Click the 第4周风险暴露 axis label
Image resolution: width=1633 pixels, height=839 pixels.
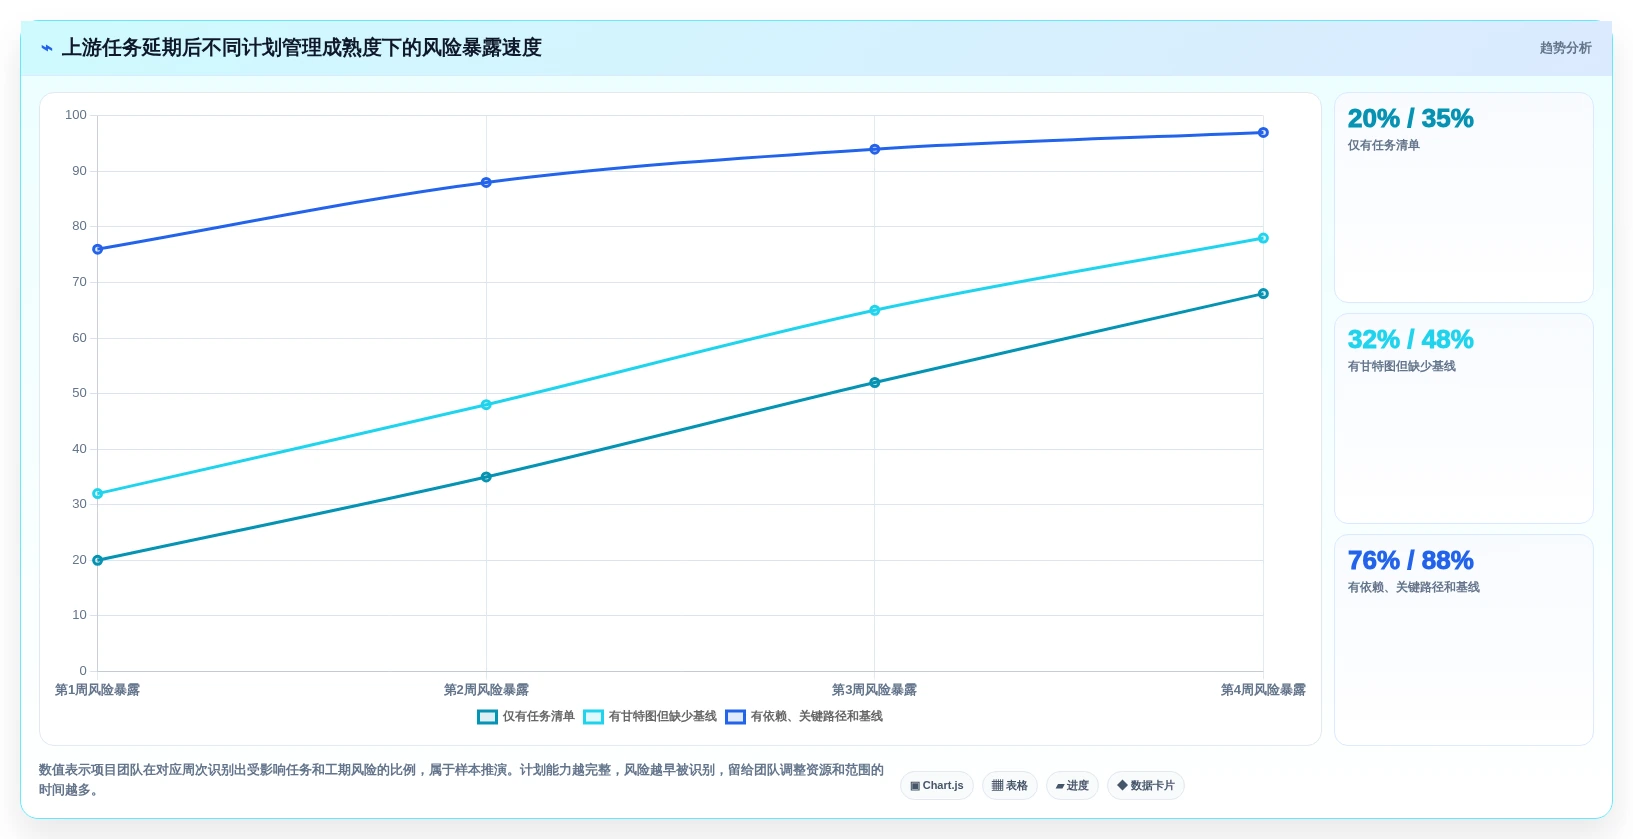tap(1263, 690)
